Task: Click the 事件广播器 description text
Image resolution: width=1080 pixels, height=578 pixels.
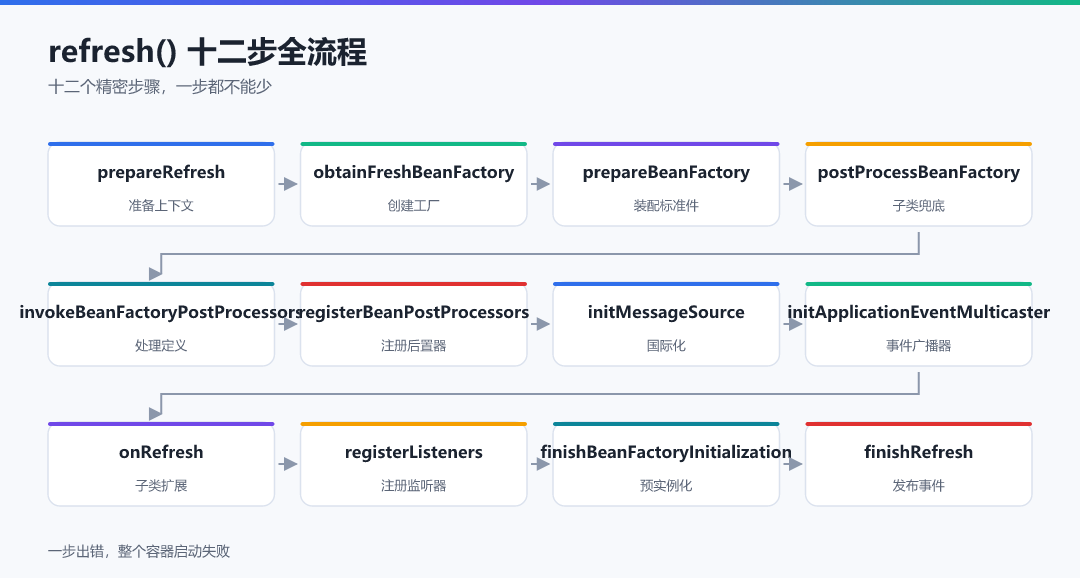Action: point(919,345)
